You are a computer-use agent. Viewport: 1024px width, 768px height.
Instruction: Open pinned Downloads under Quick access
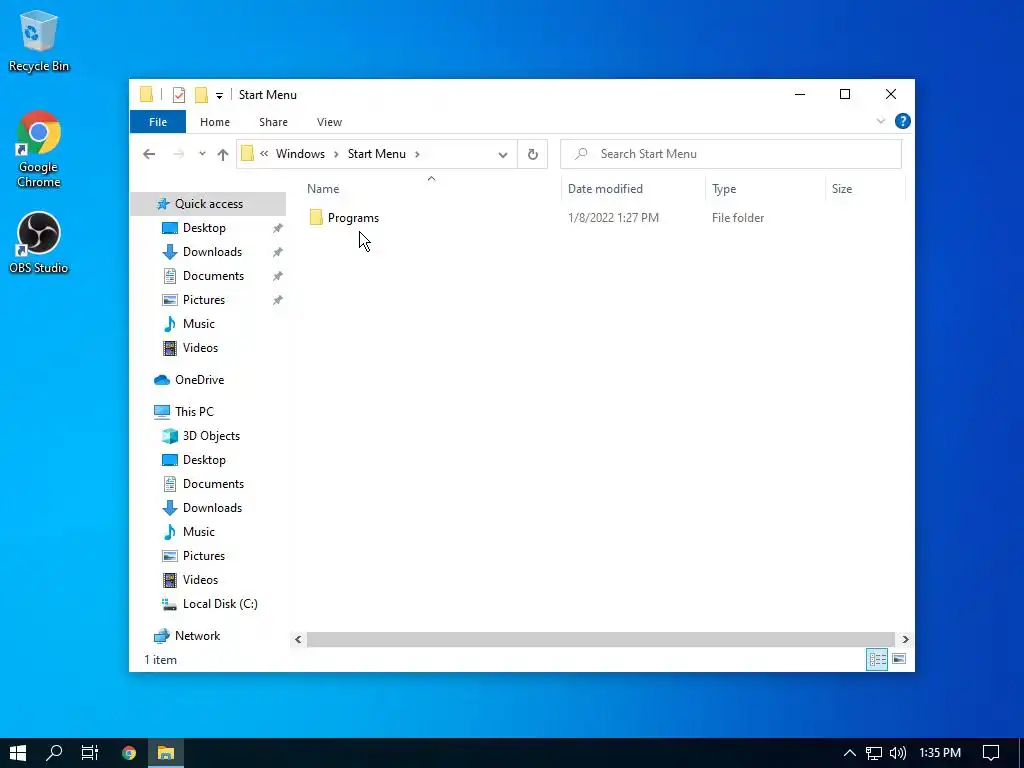[212, 252]
